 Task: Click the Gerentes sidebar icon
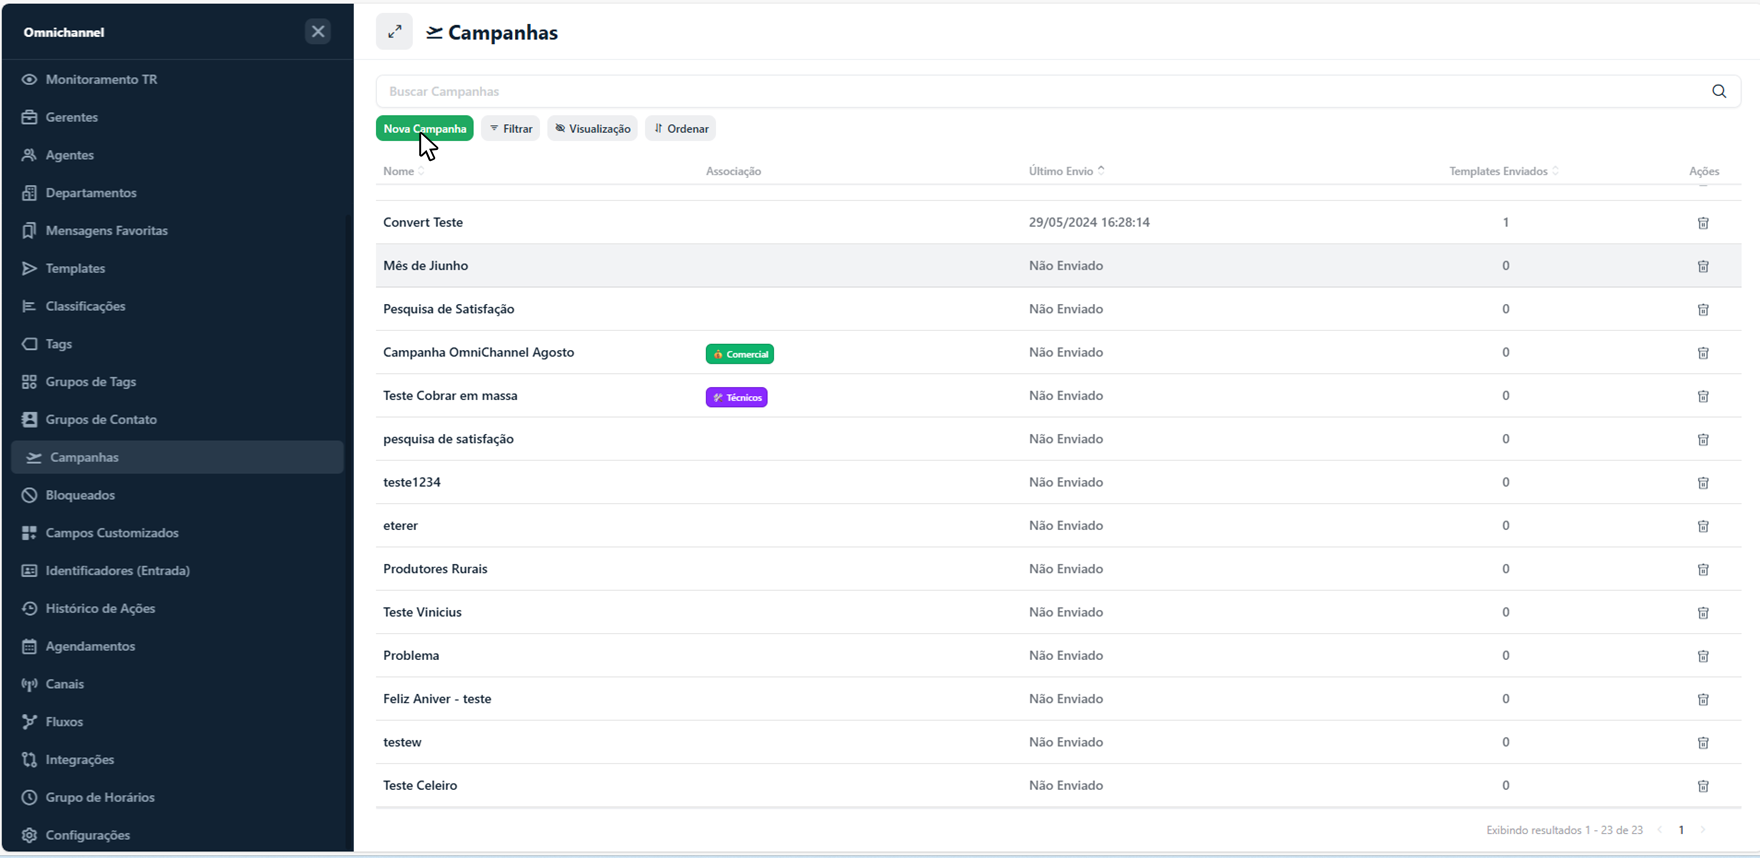[29, 117]
